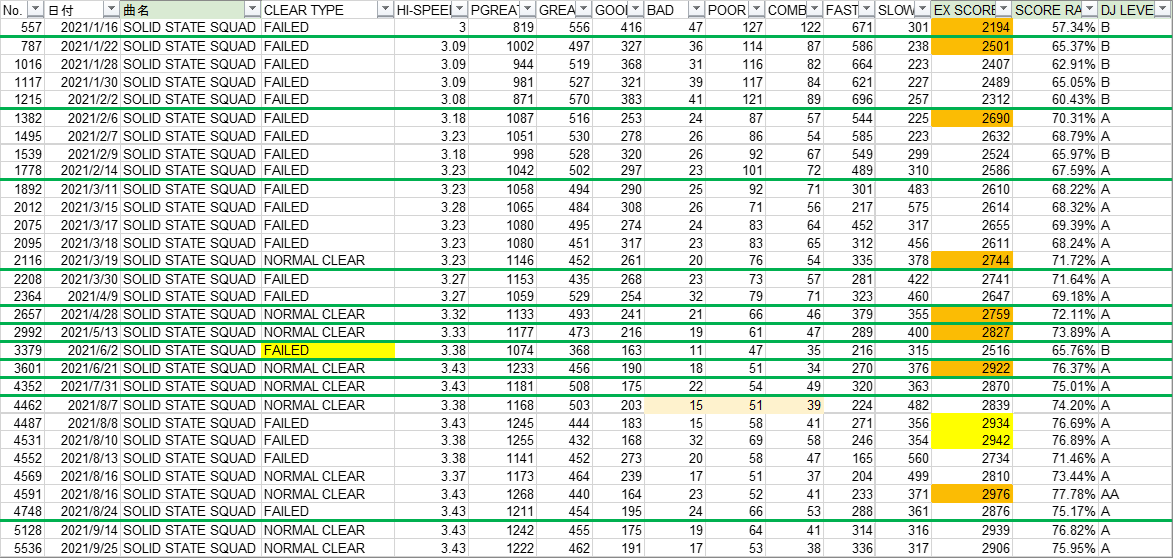Select the DJ level B cell in row 1215

click(x=1136, y=100)
